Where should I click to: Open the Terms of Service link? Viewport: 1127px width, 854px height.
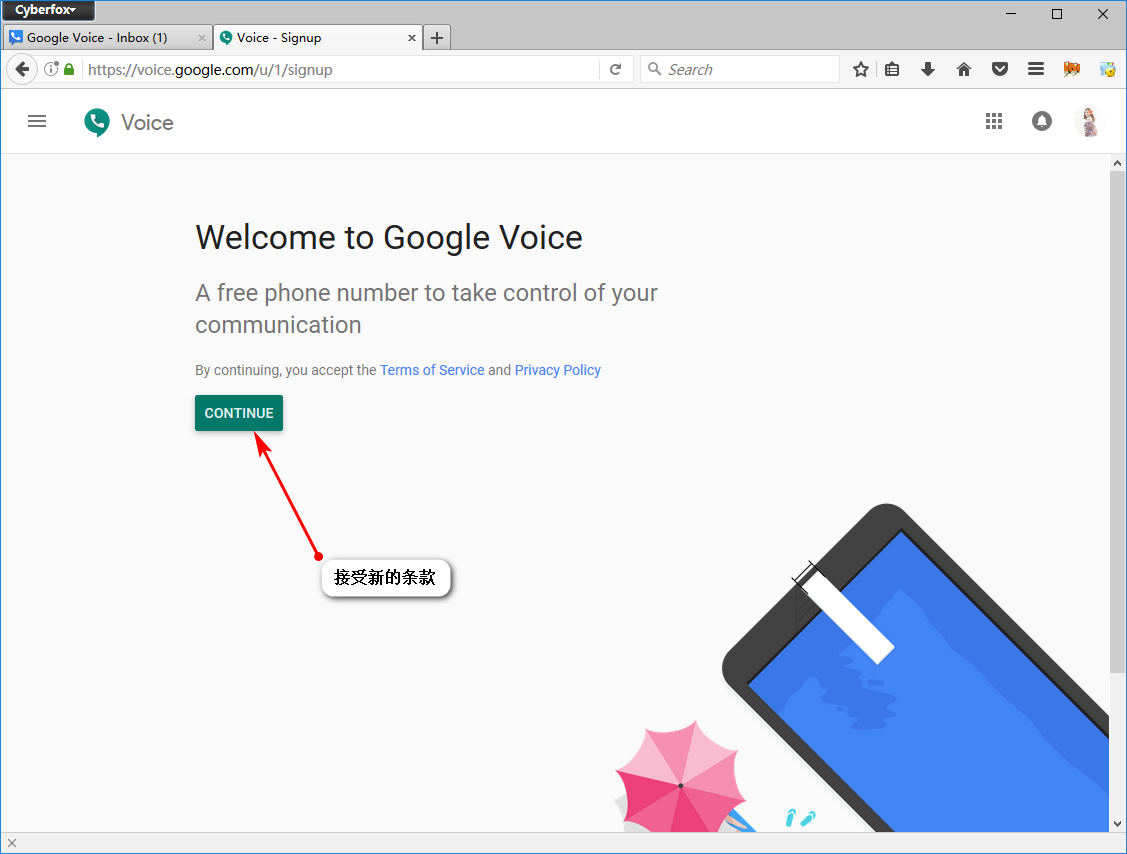tap(432, 370)
